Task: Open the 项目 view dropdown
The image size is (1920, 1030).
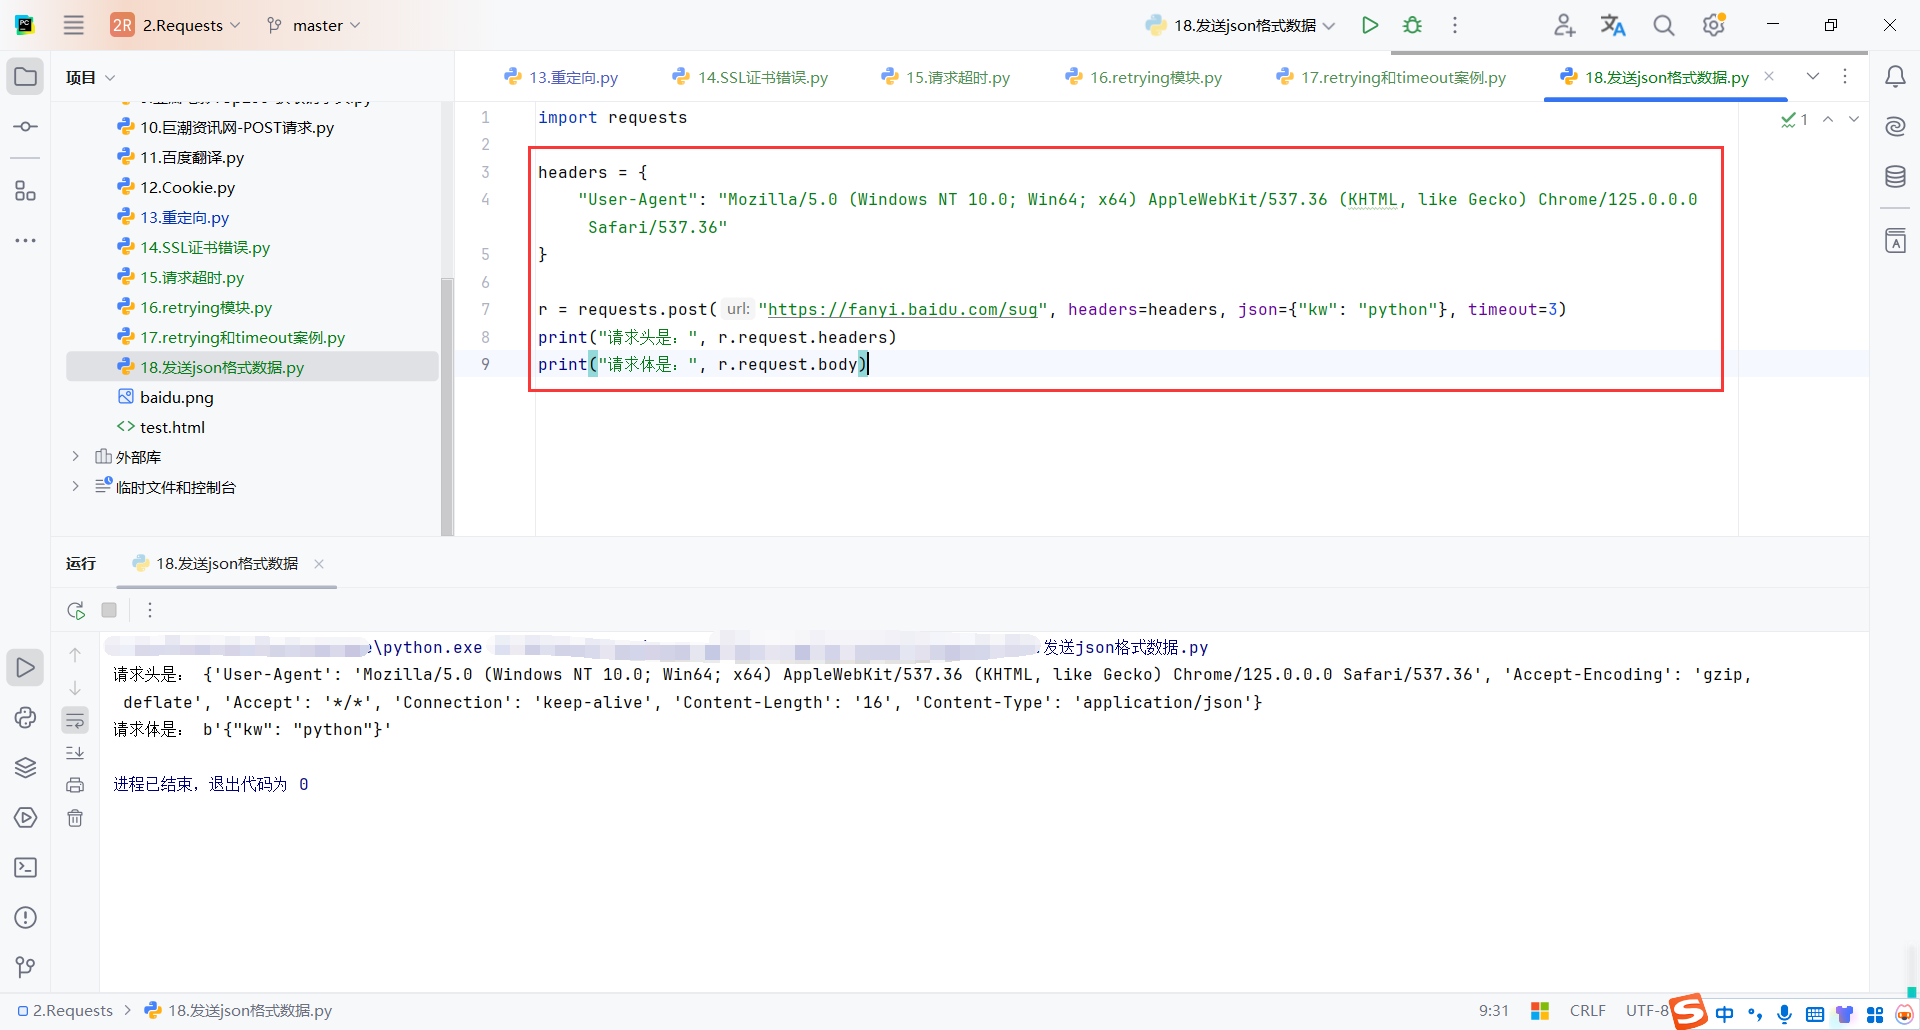Action: pyautogui.click(x=91, y=77)
